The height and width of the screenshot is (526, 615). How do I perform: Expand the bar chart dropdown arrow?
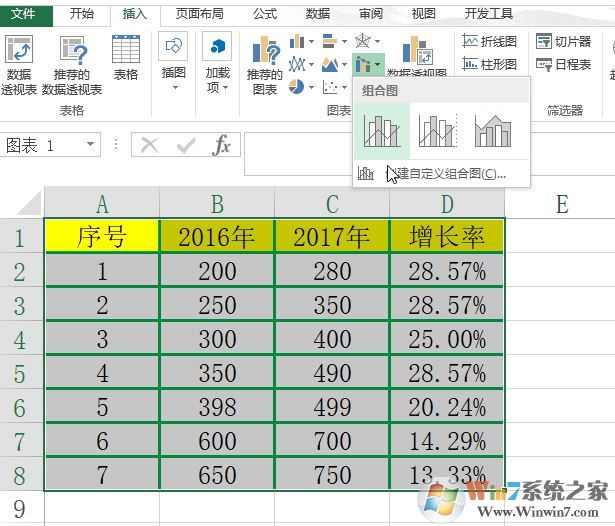[344, 41]
